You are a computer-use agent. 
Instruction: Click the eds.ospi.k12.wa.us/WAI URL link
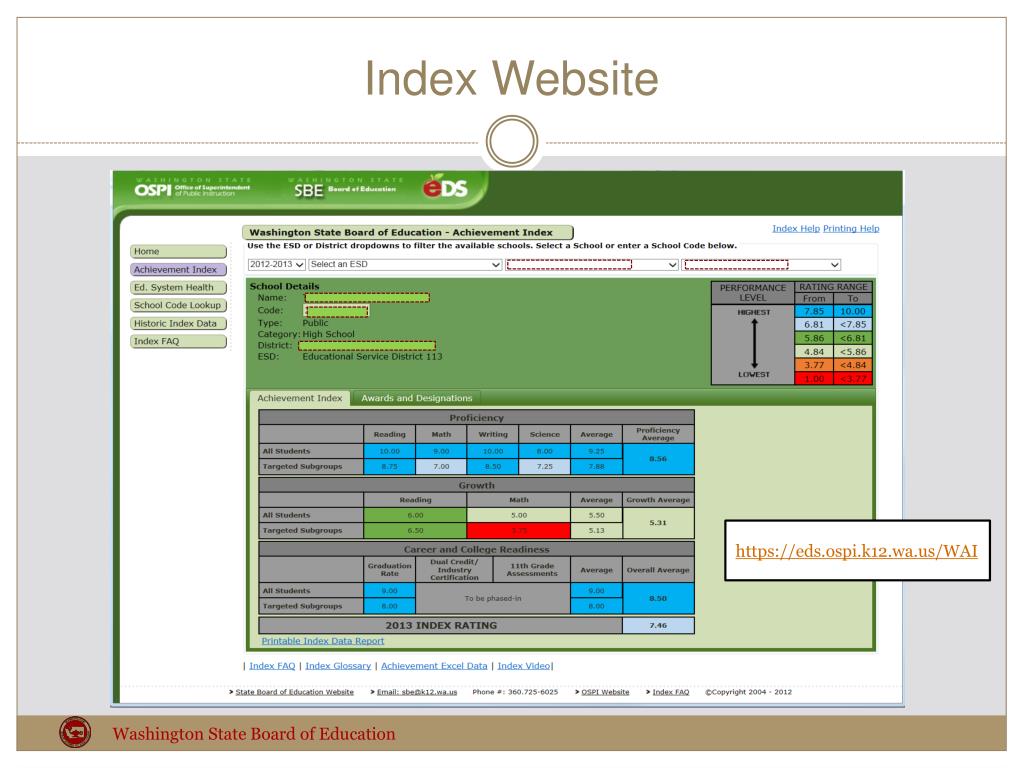[x=856, y=551]
